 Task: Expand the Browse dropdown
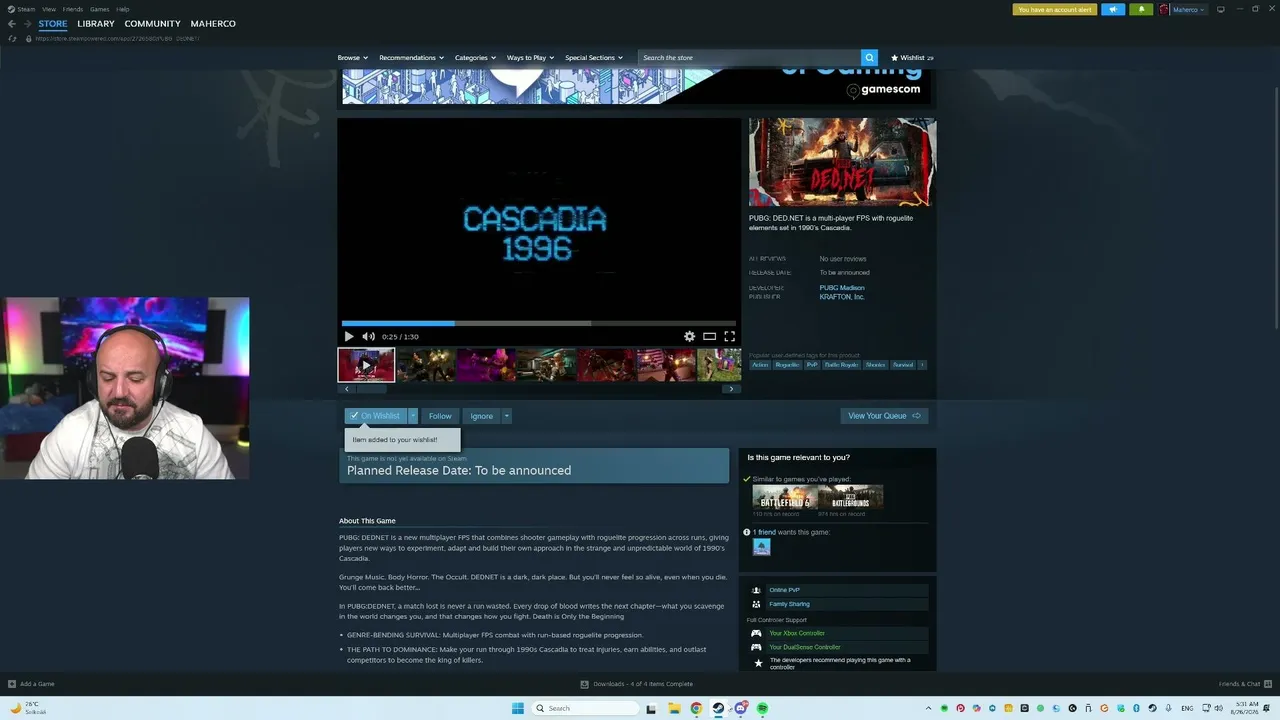point(352,58)
